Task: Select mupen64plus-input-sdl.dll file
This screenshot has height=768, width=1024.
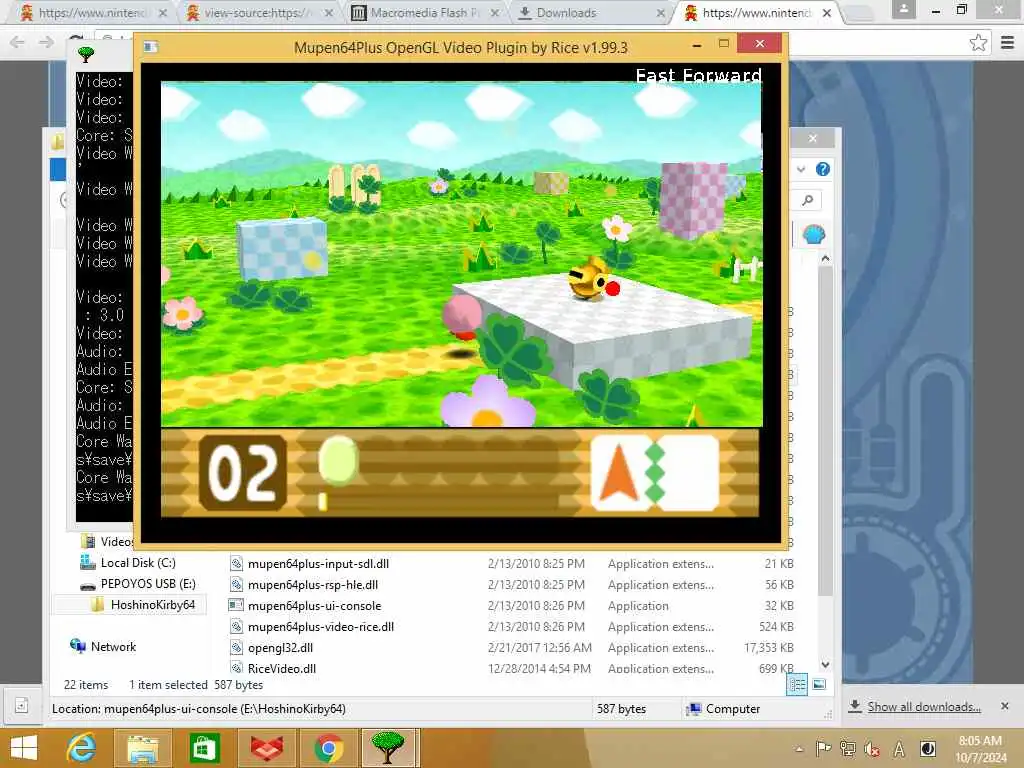Action: (x=318, y=564)
